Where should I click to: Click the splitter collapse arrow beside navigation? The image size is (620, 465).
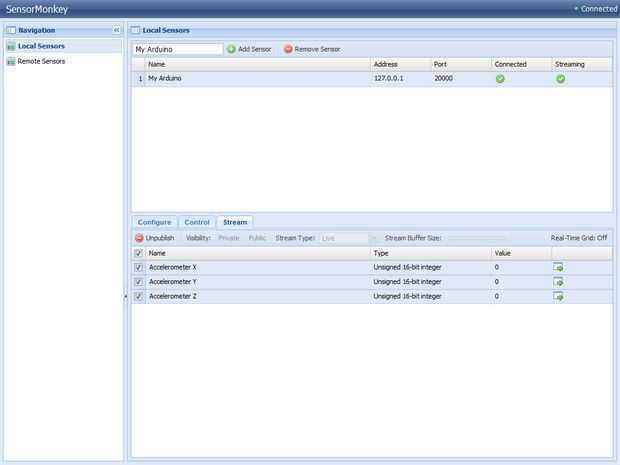coord(126,296)
